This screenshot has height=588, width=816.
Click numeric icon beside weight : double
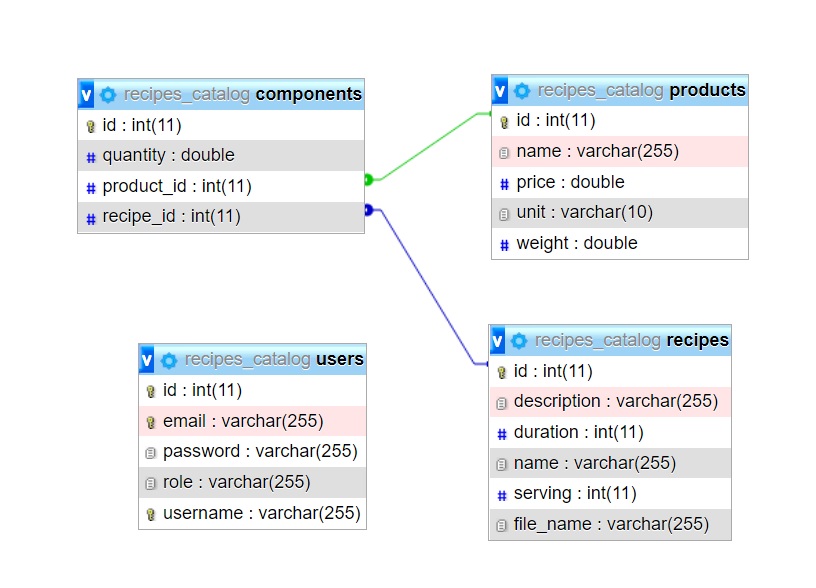[504, 245]
